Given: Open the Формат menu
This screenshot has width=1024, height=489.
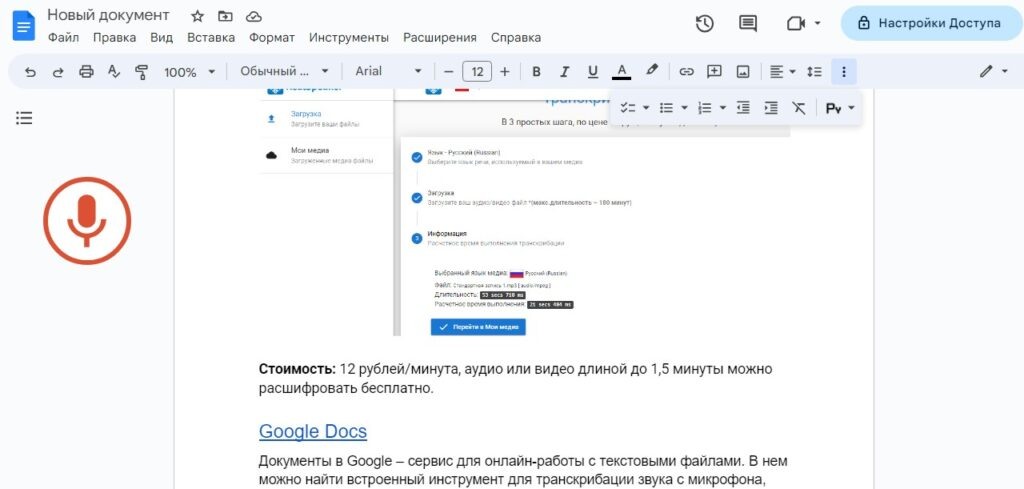Looking at the screenshot, I should 272,37.
